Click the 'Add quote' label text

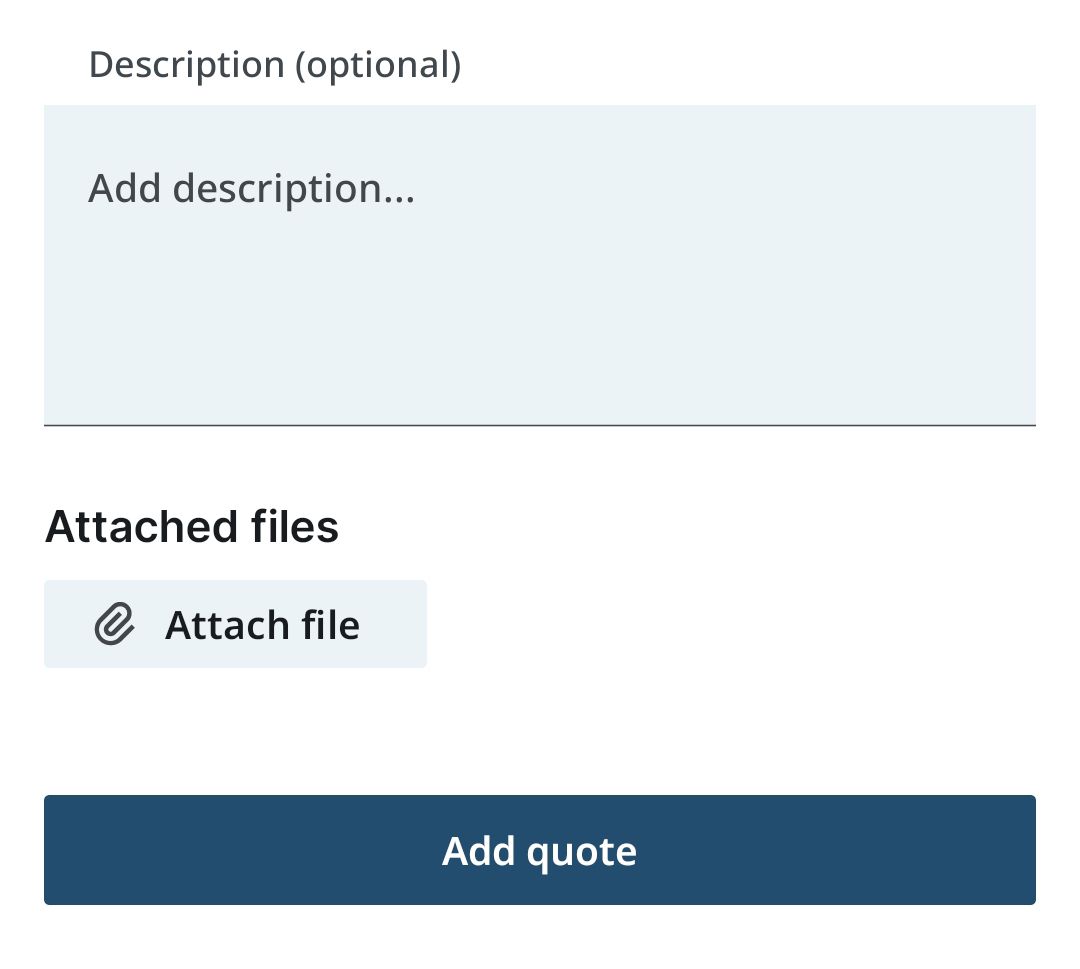539,851
